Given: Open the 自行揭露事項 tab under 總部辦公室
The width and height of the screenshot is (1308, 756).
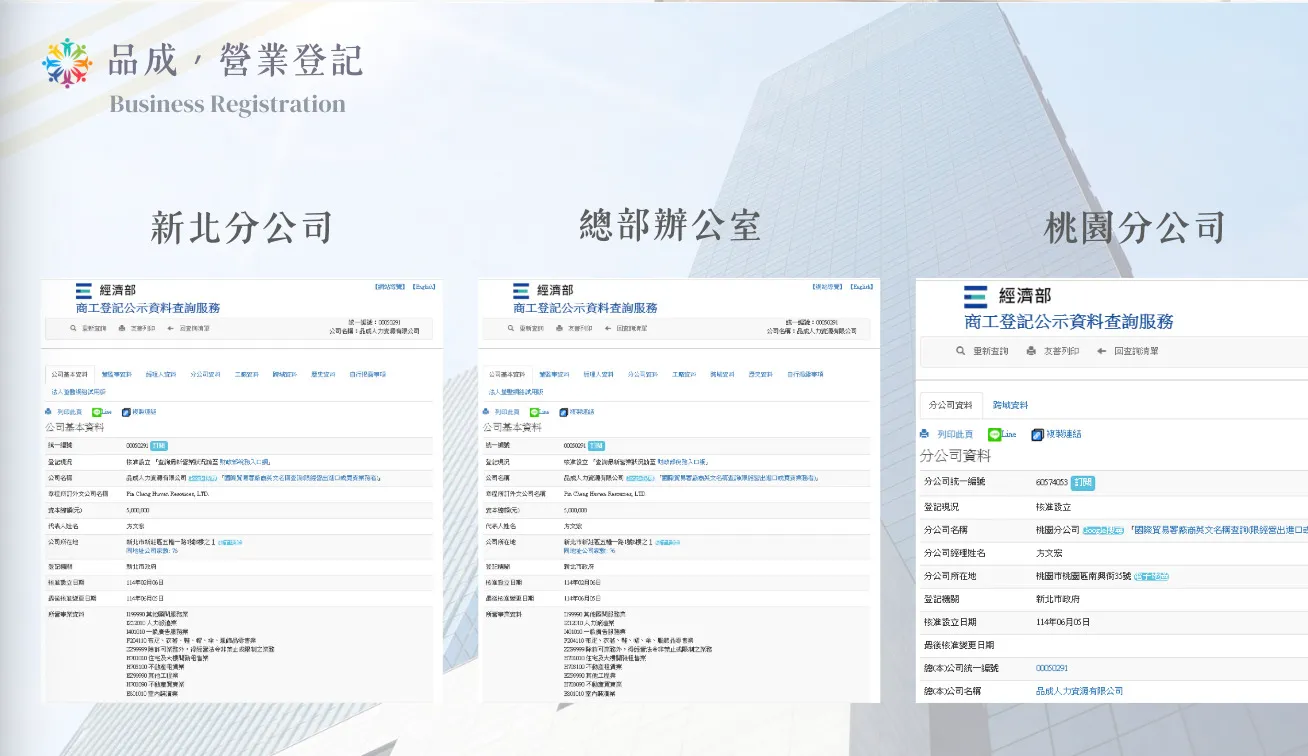Looking at the screenshot, I should (x=805, y=374).
